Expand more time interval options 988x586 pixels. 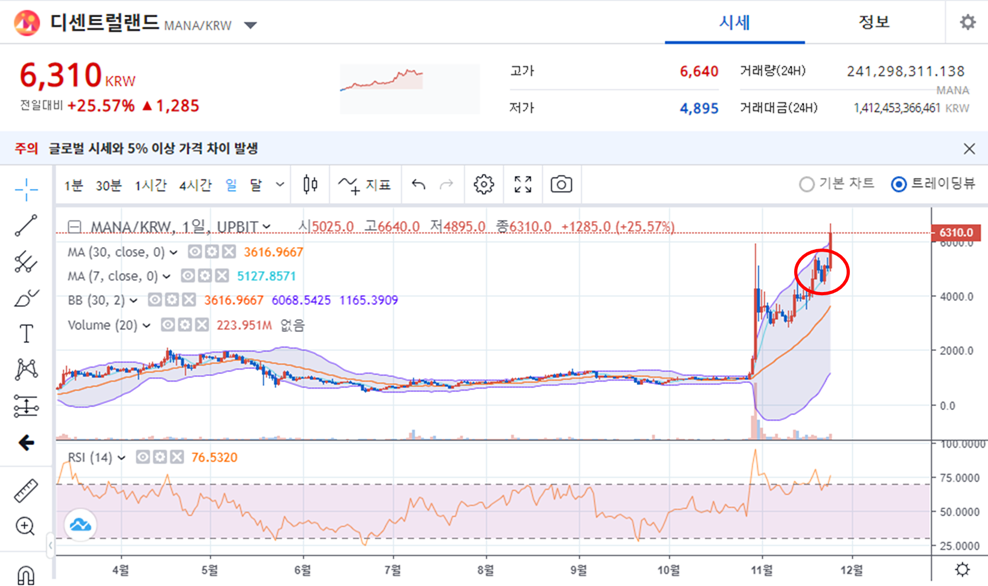click(280, 185)
